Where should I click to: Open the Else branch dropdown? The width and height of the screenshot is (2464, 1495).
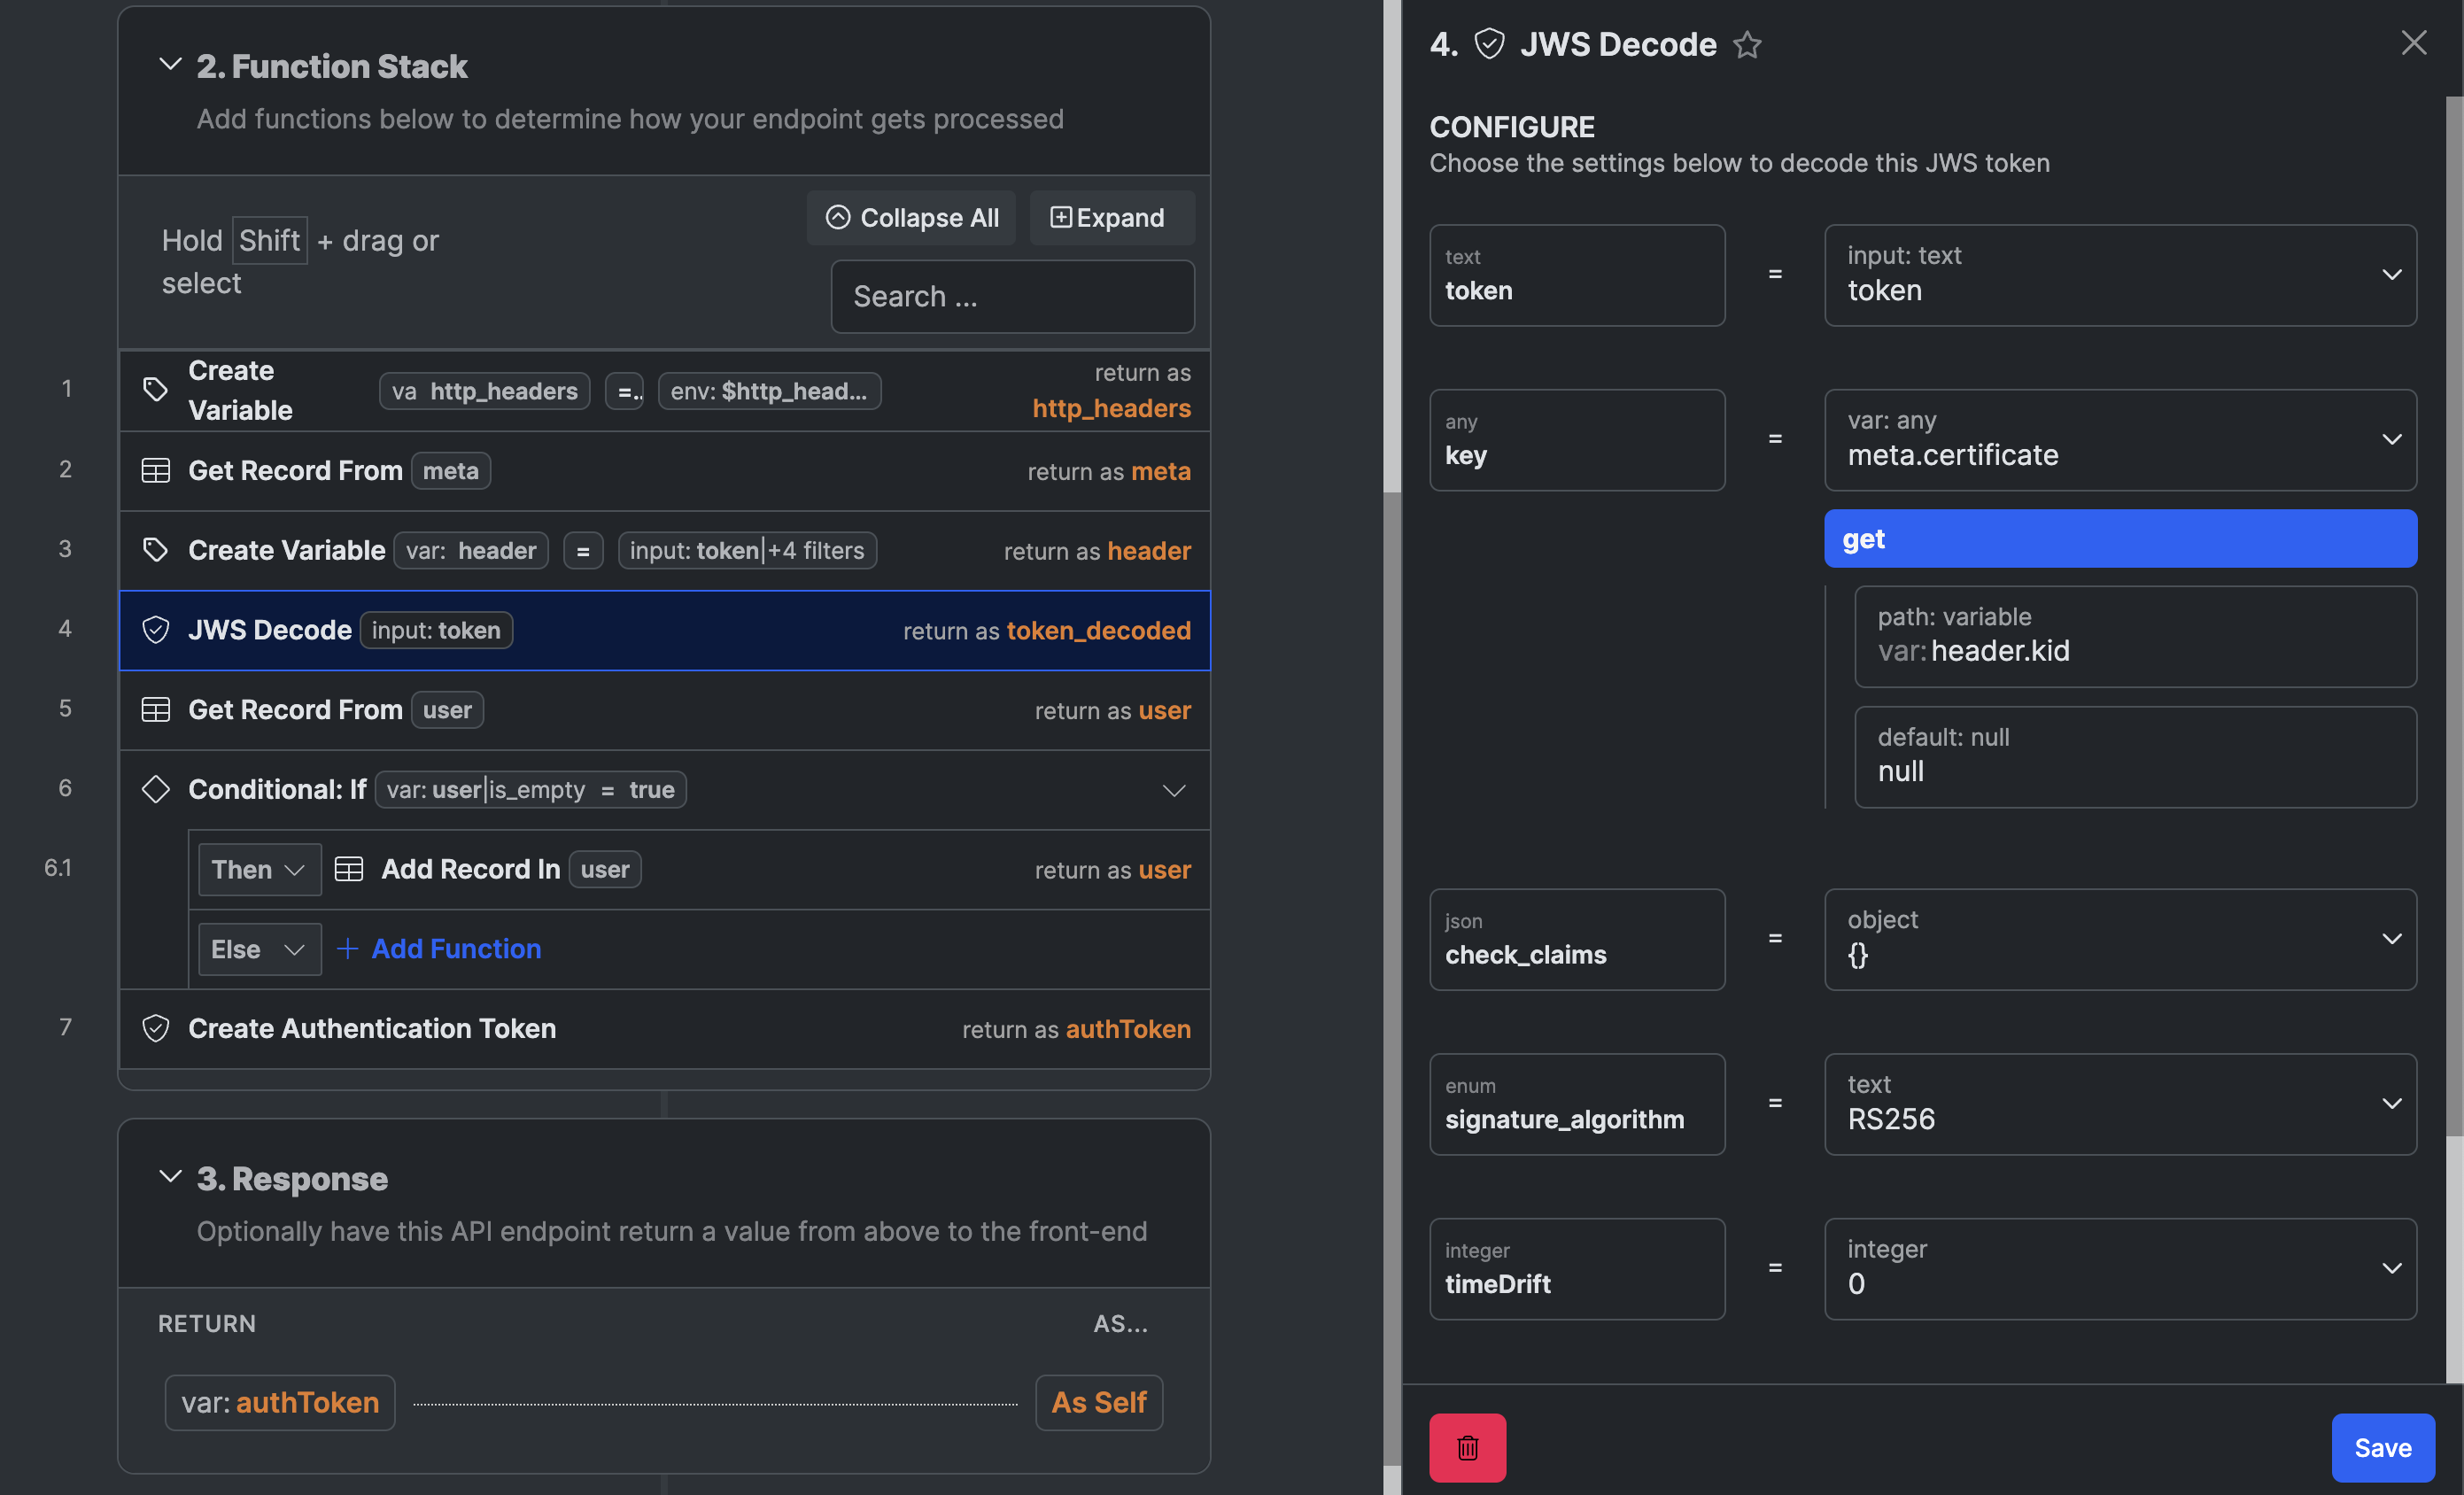259,949
